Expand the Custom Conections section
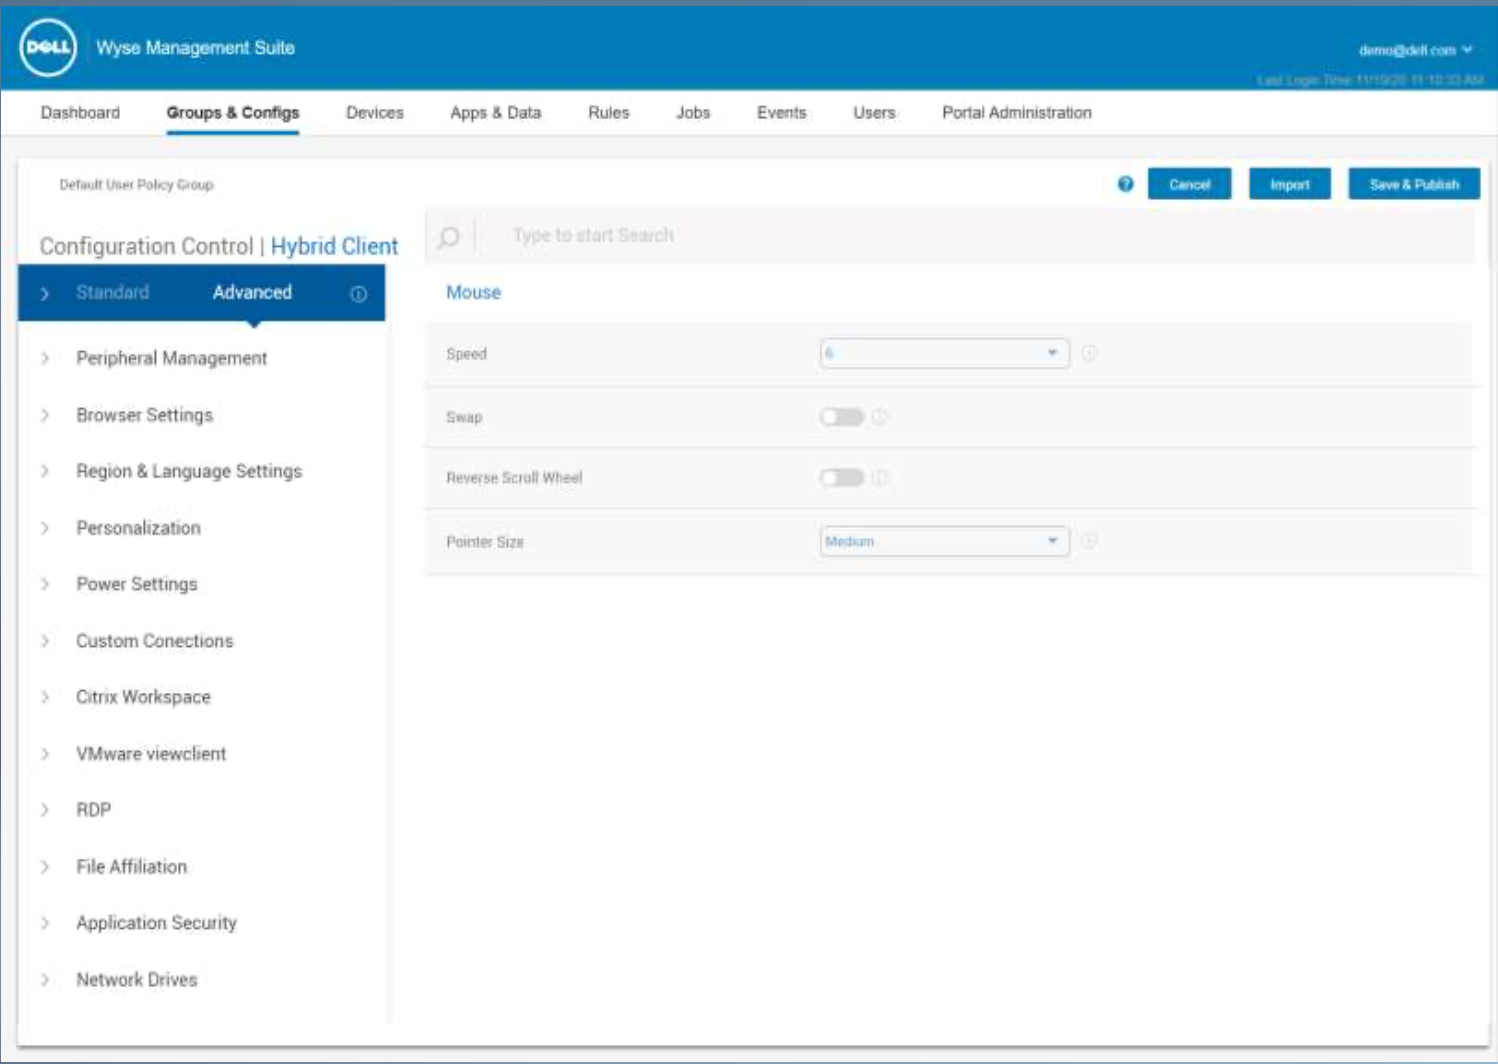 tap(155, 641)
